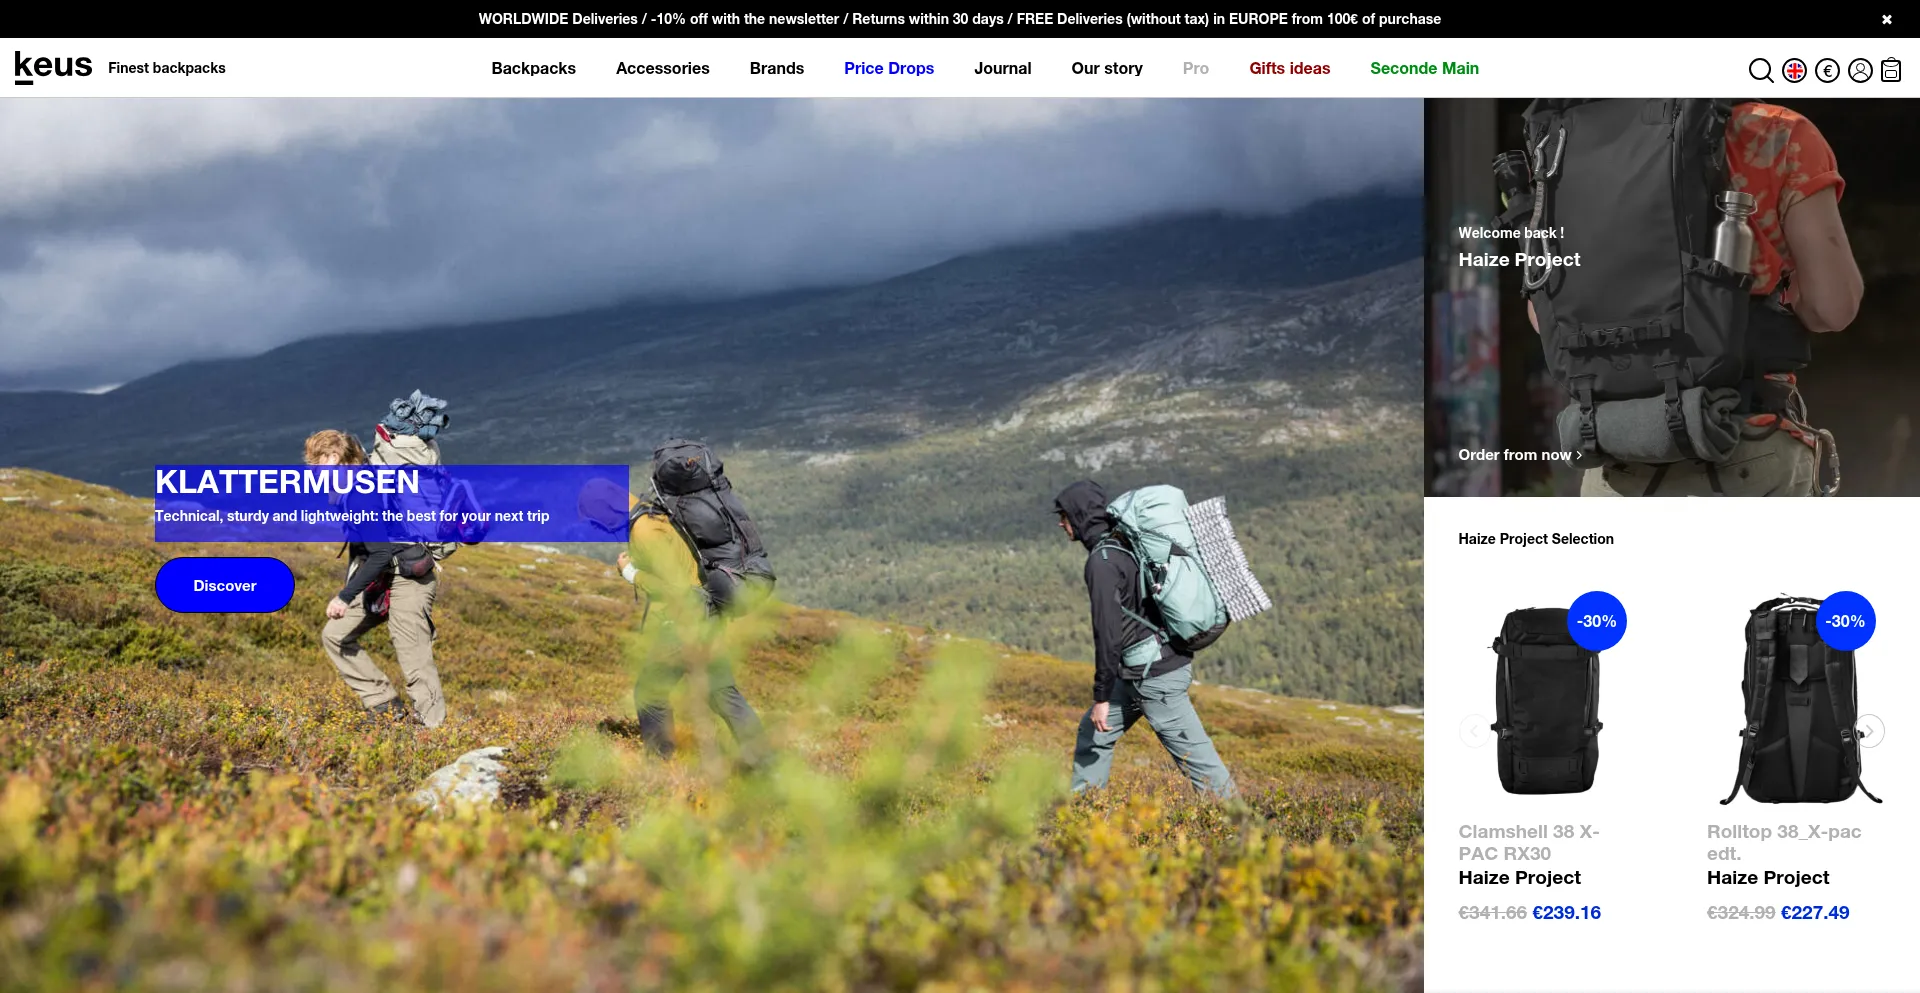The height and width of the screenshot is (993, 1920).
Task: Open Our story page
Action: pos(1107,68)
